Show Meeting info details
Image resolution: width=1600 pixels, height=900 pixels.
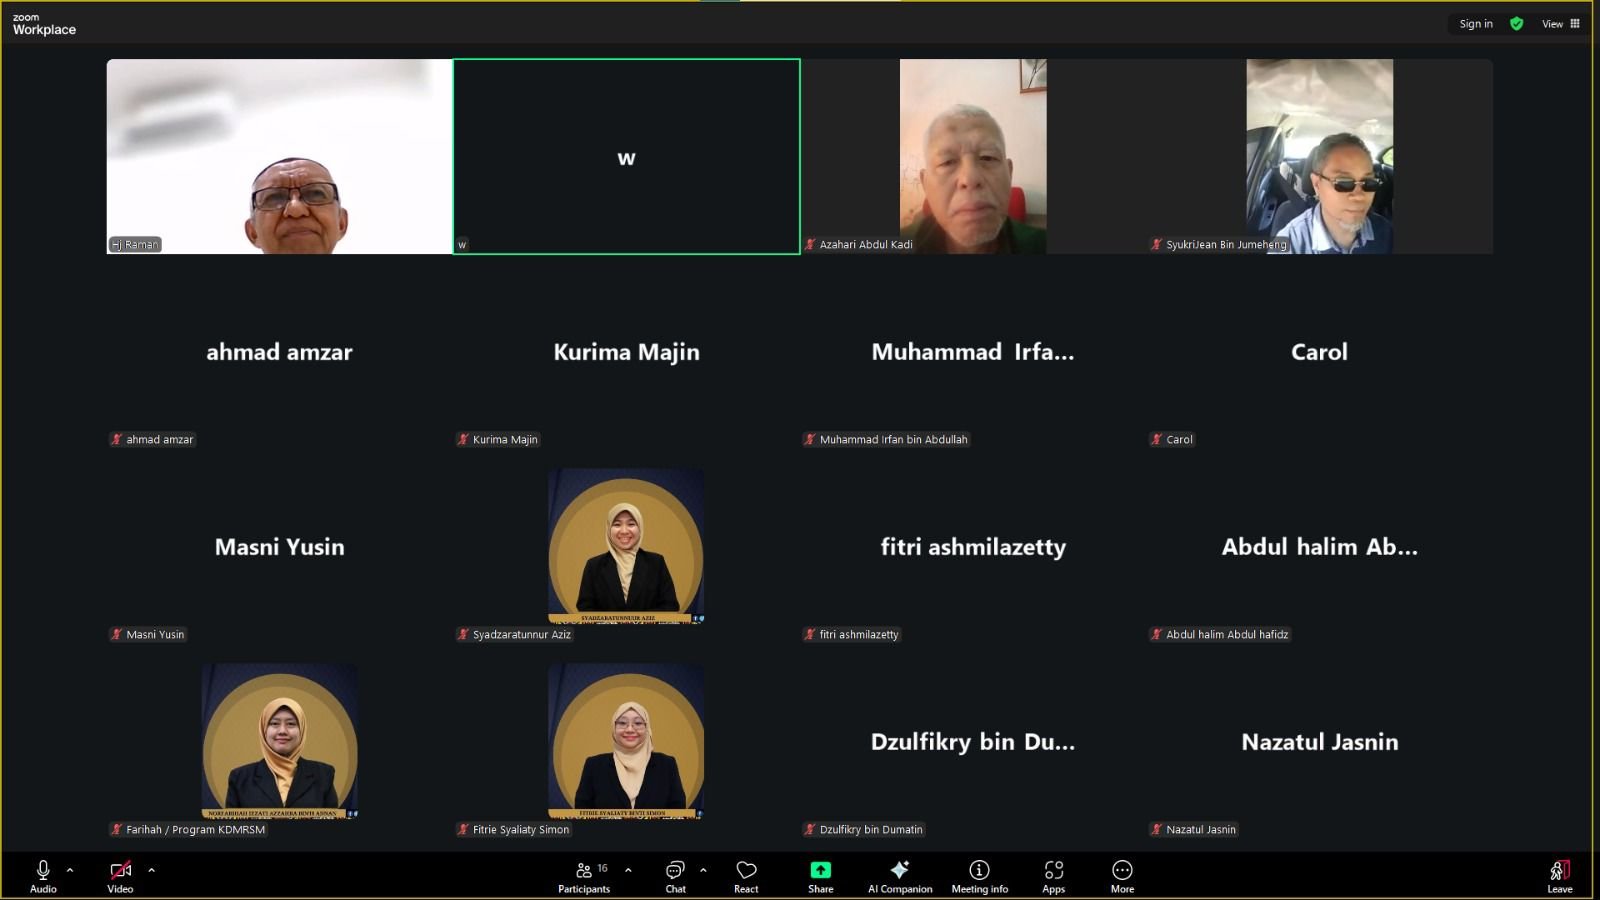(x=979, y=876)
